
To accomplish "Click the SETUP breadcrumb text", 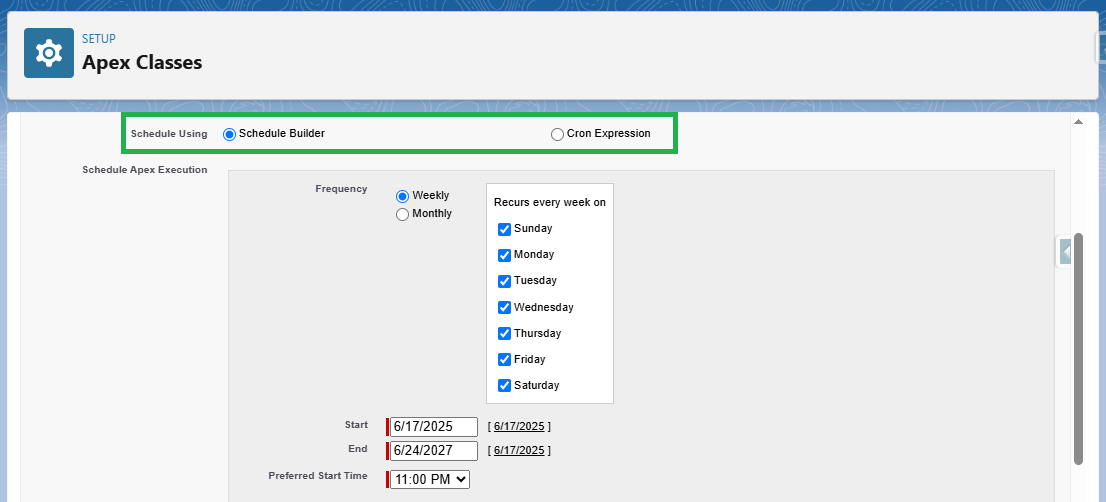I will click(99, 39).
